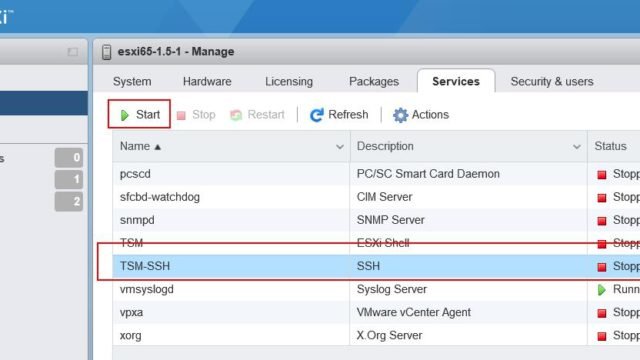Select the vpxa service row
The image size is (640, 360).
click(376, 312)
